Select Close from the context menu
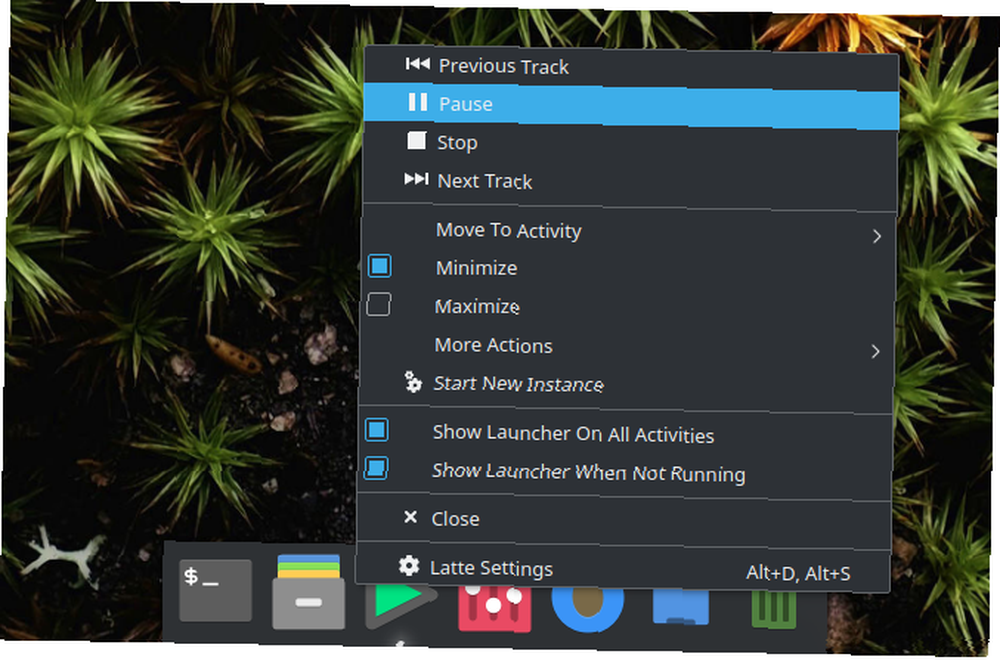 pyautogui.click(x=624, y=520)
